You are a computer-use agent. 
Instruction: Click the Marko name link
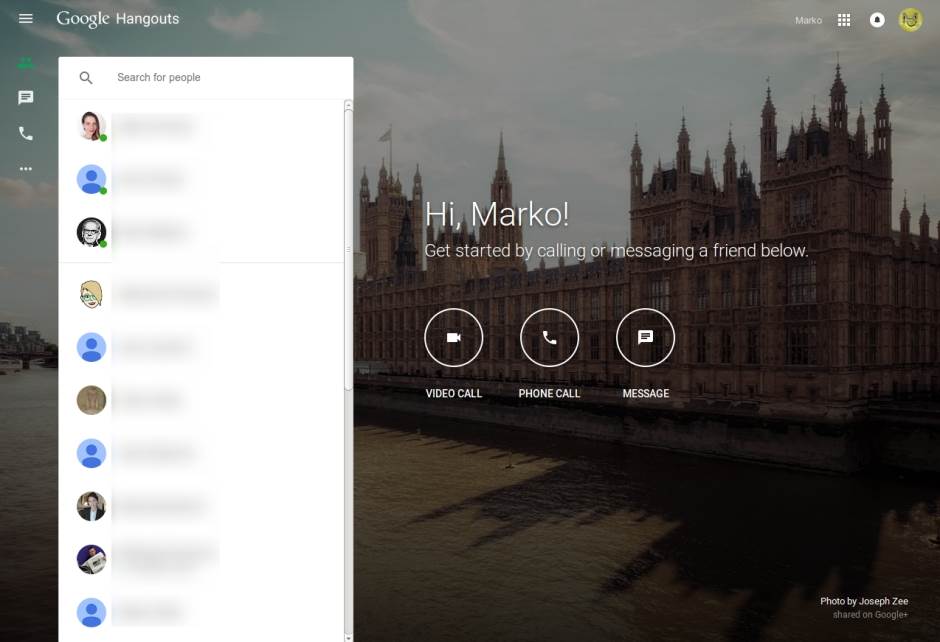808,20
